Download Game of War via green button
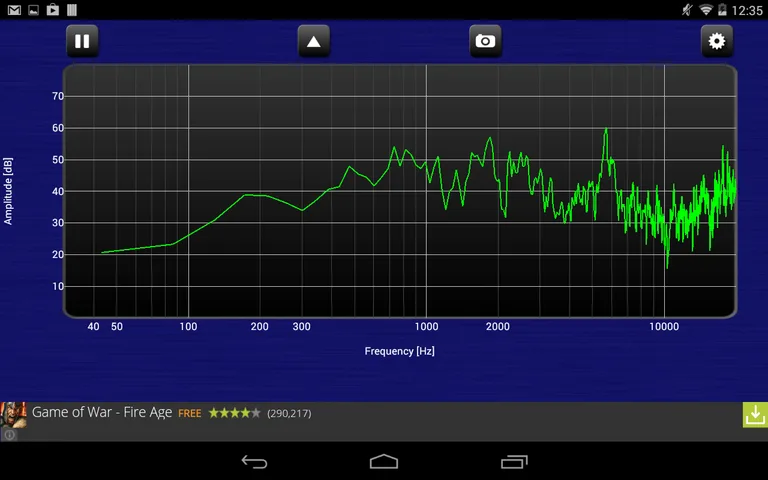 click(x=755, y=415)
